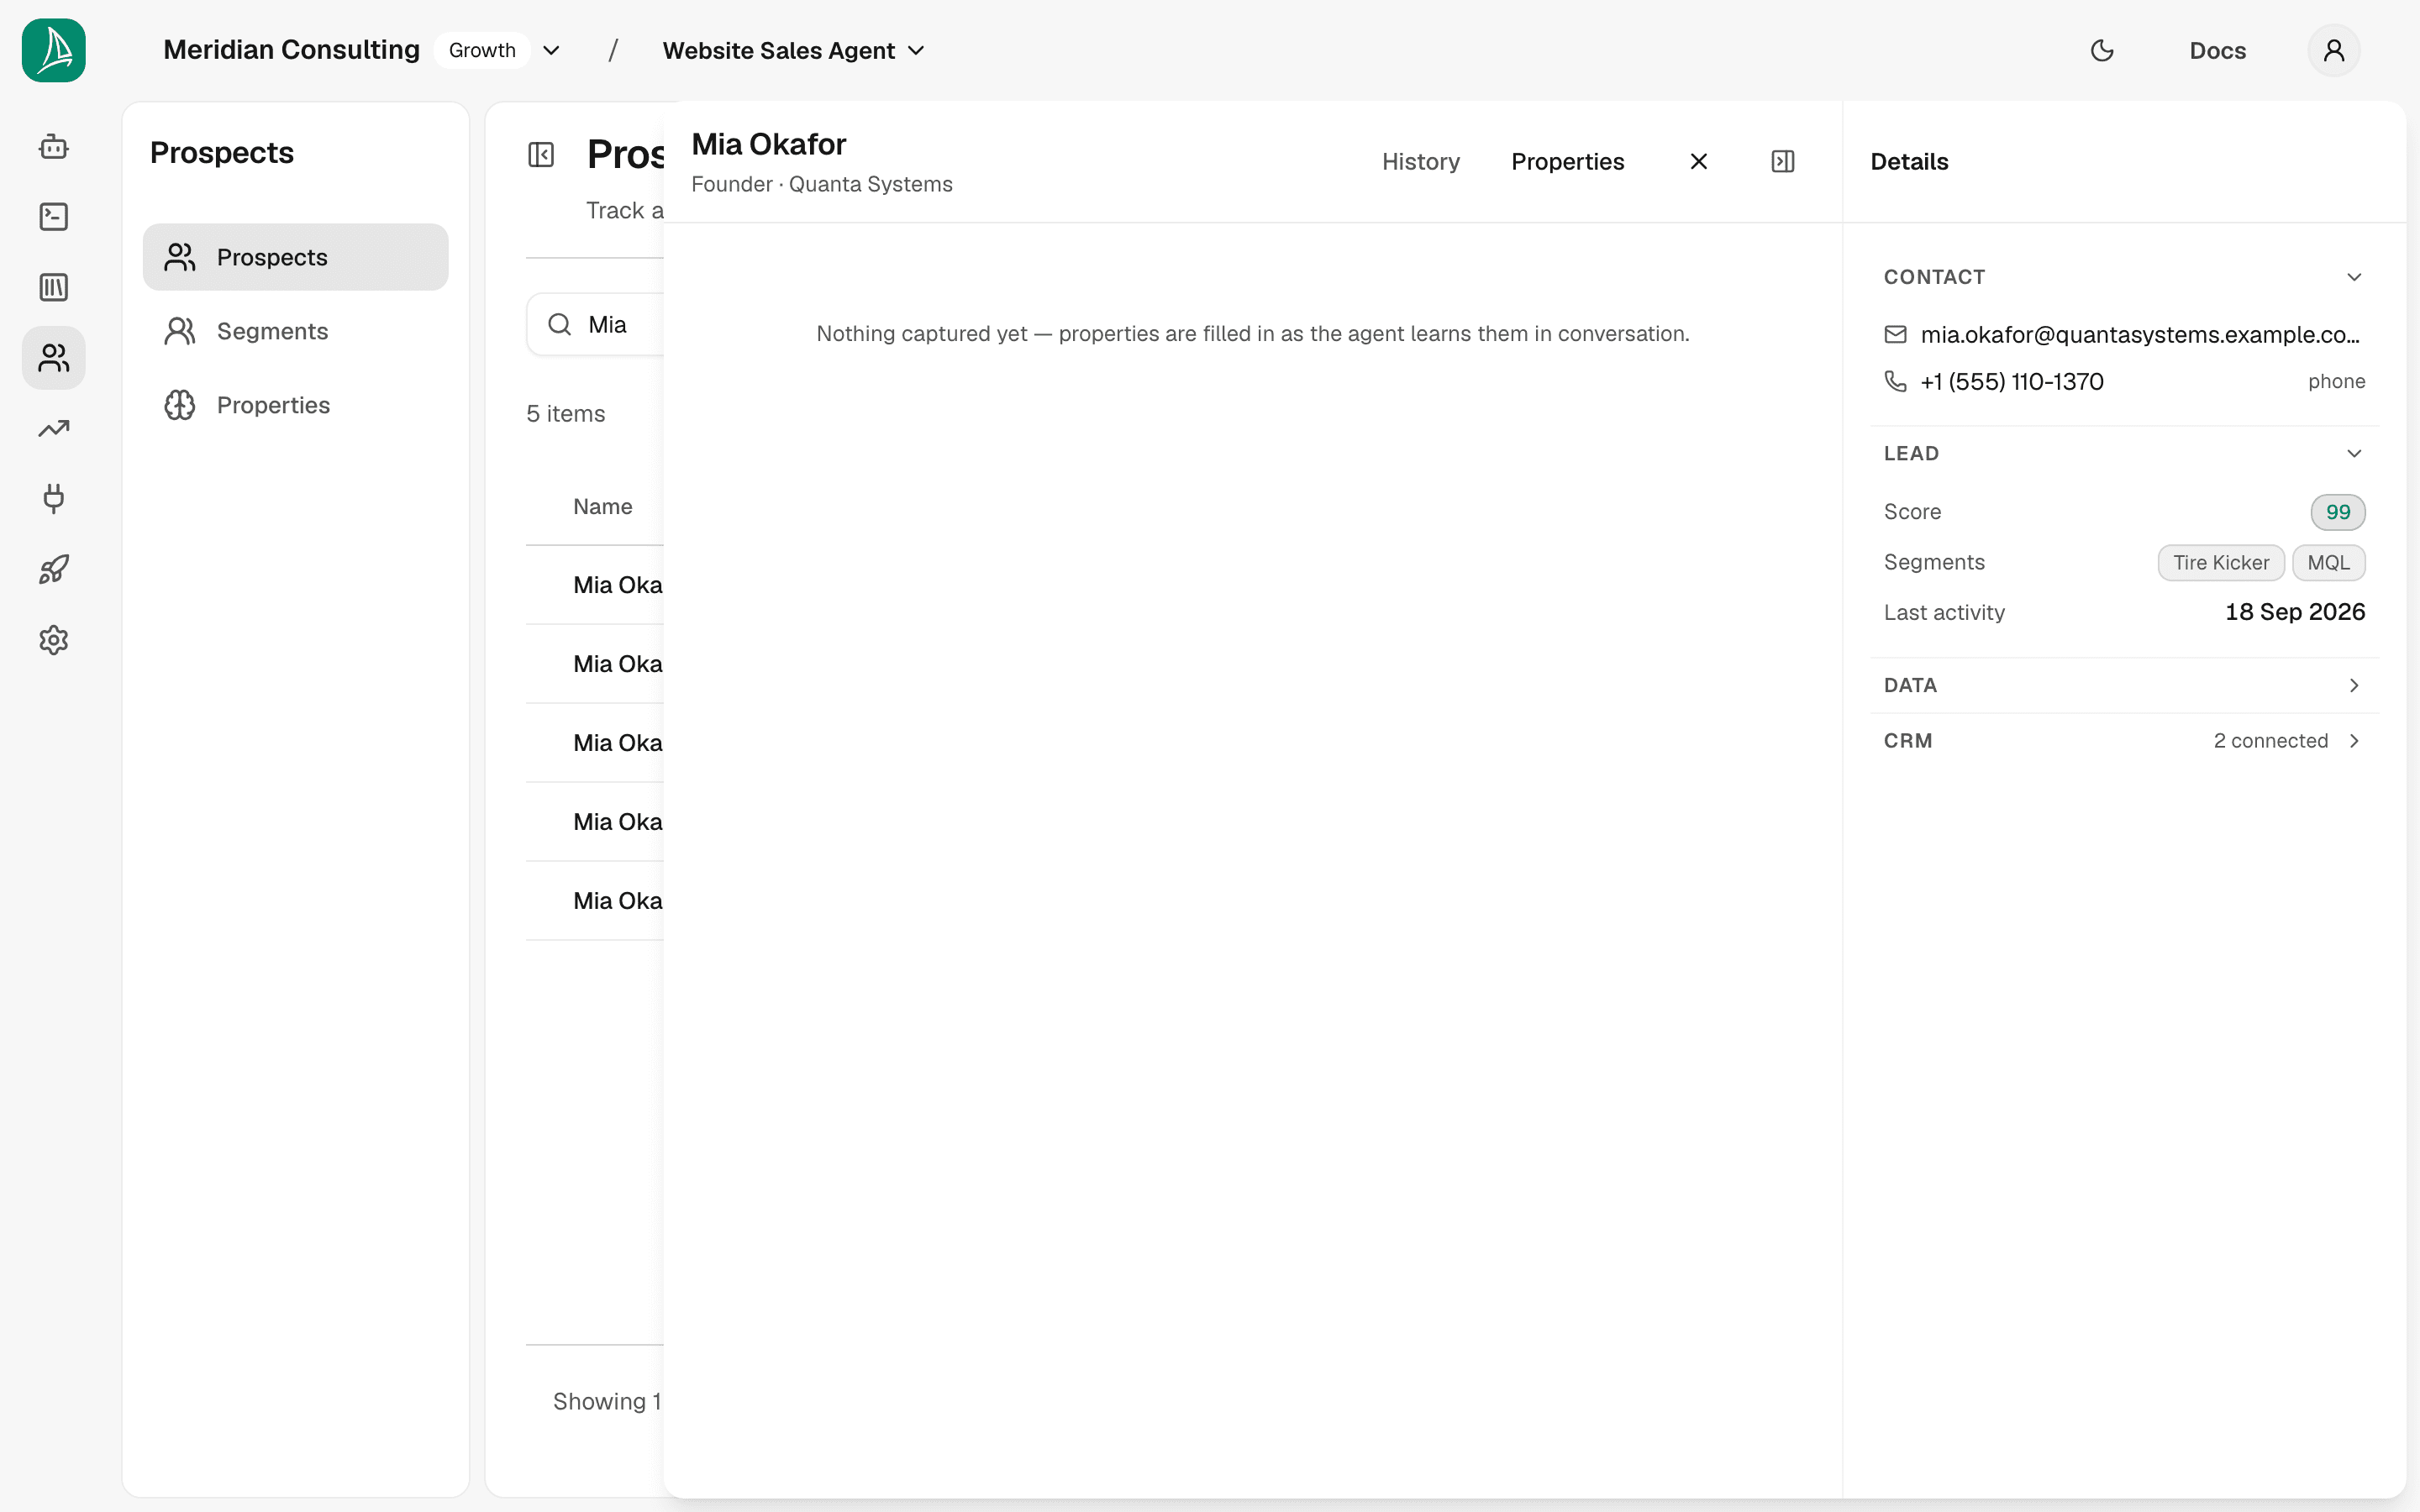
Task: Open the settings gear sidebar icon
Action: coord(54,640)
